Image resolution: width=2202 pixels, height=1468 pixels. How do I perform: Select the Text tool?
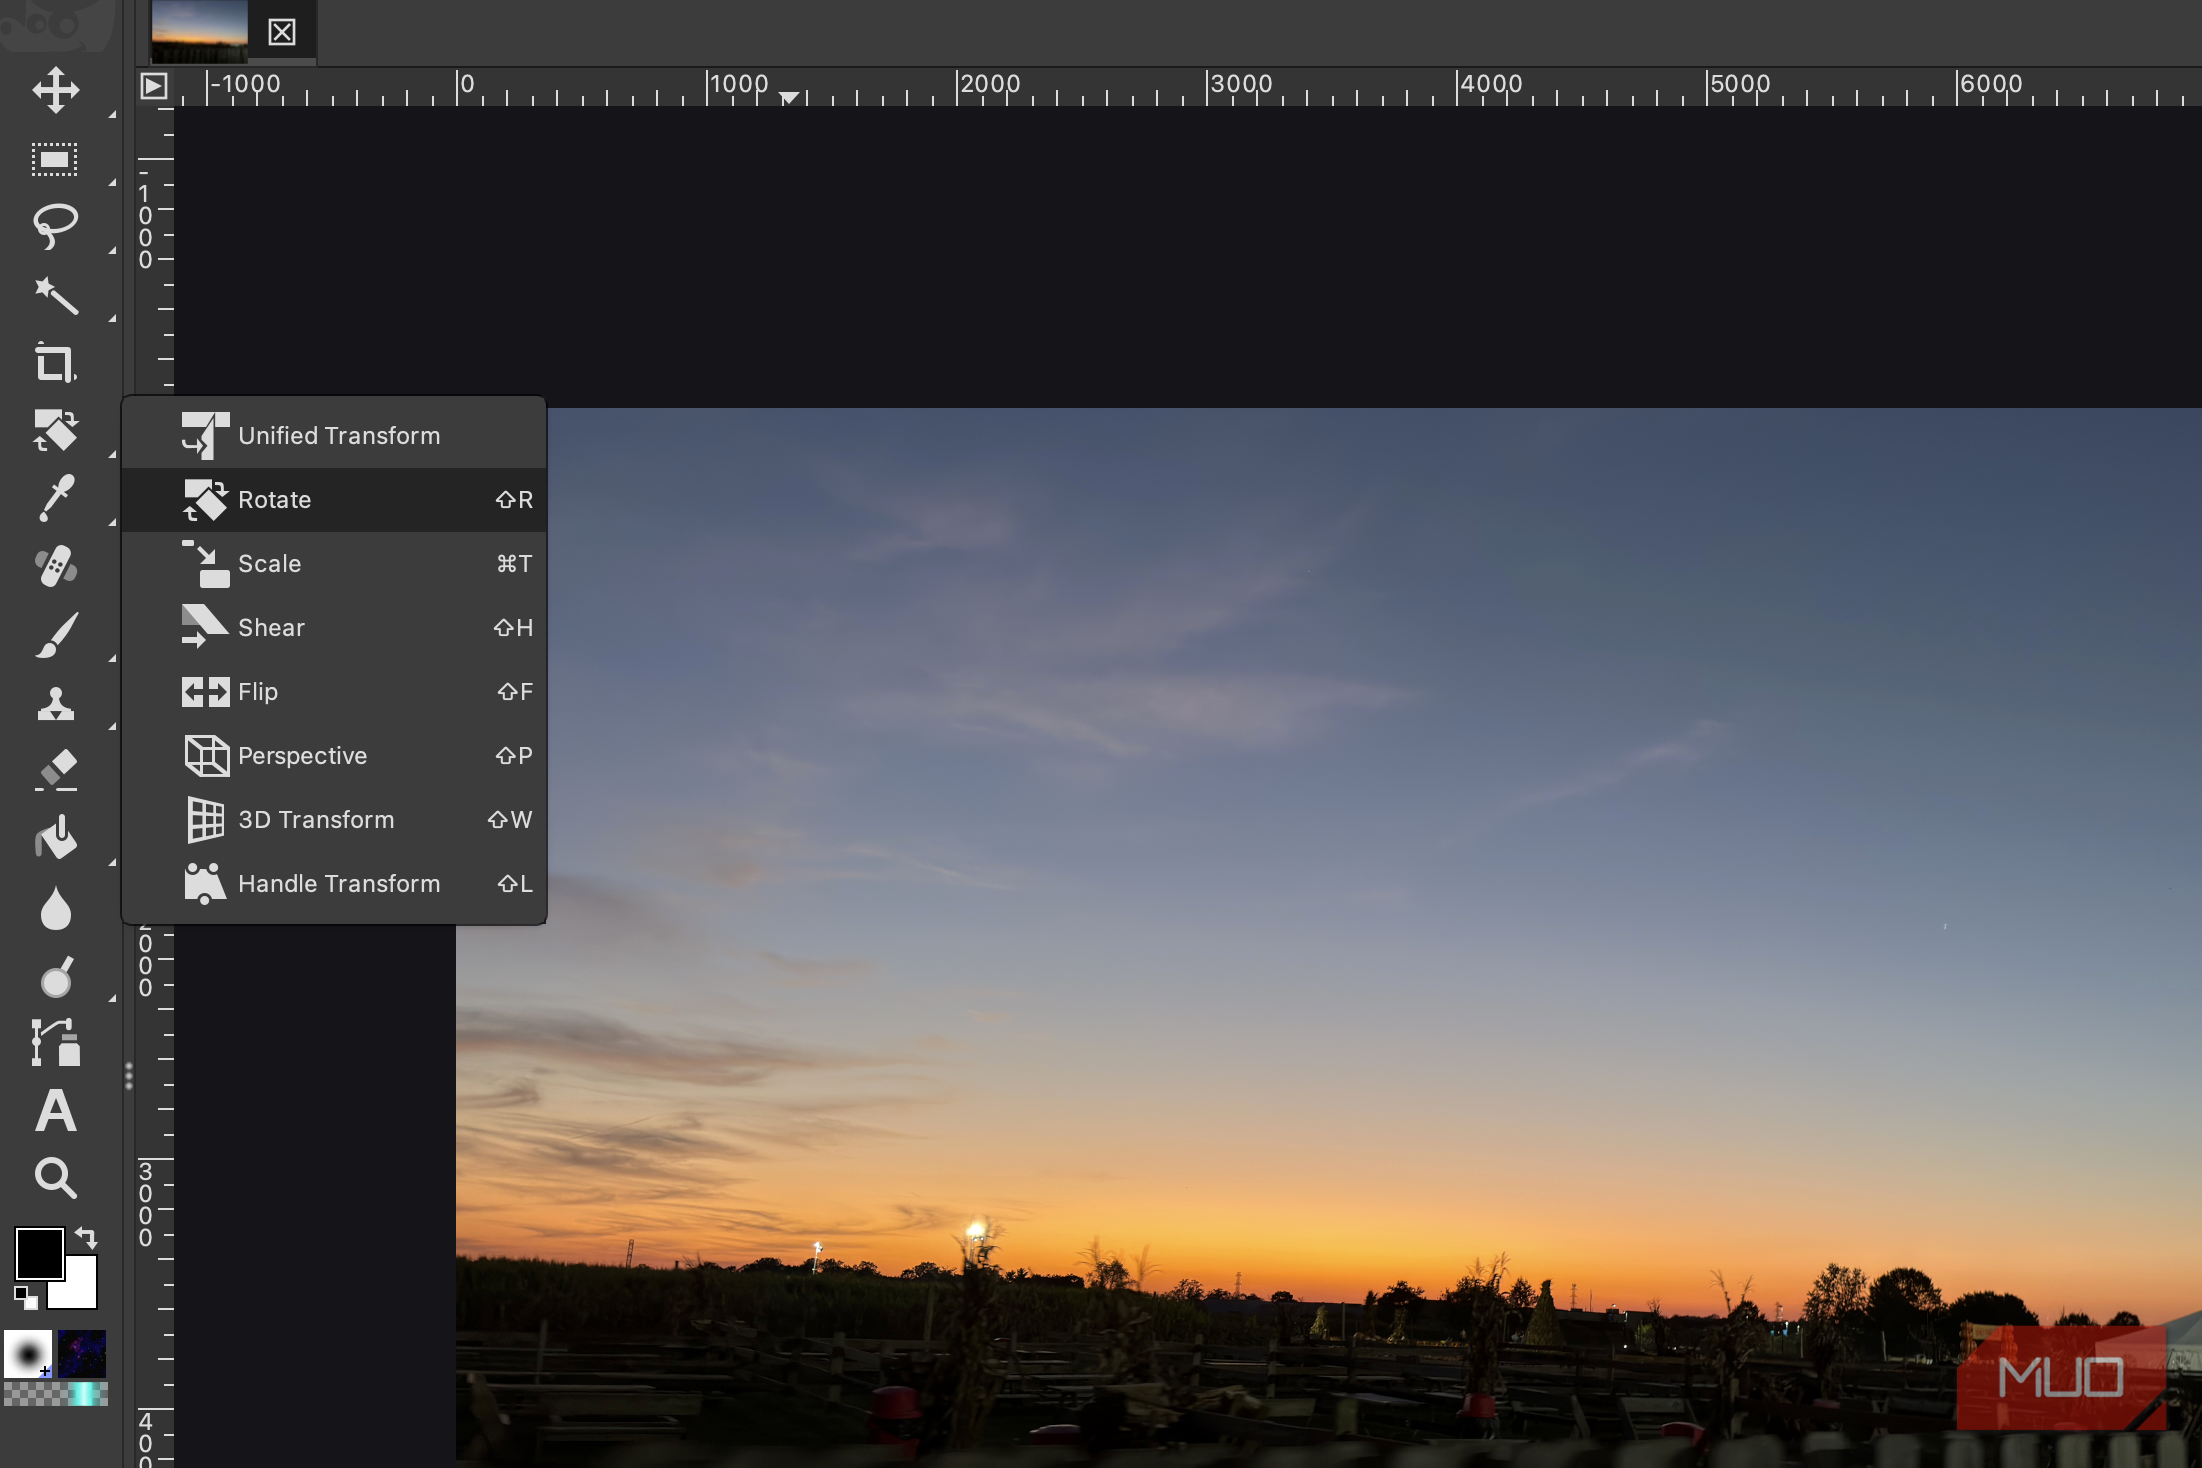pos(55,1111)
